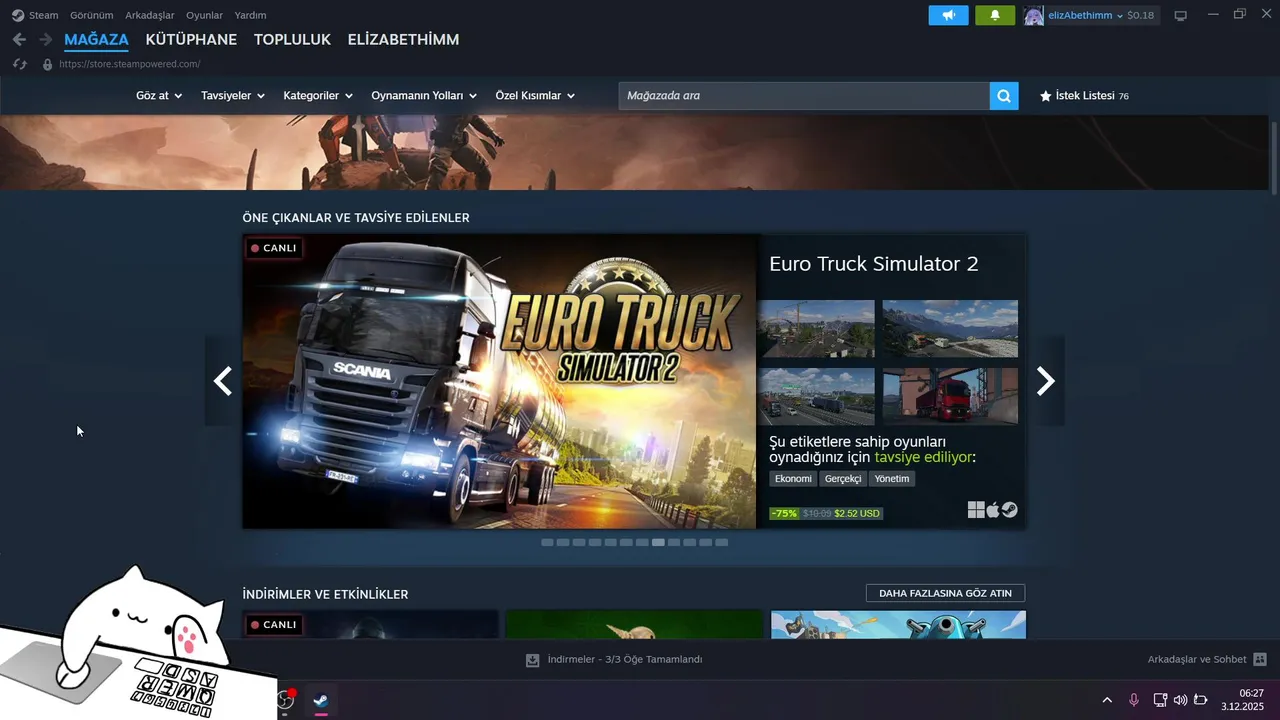Click the microphone icon in system tray
1280x720 pixels.
pos(1134,700)
